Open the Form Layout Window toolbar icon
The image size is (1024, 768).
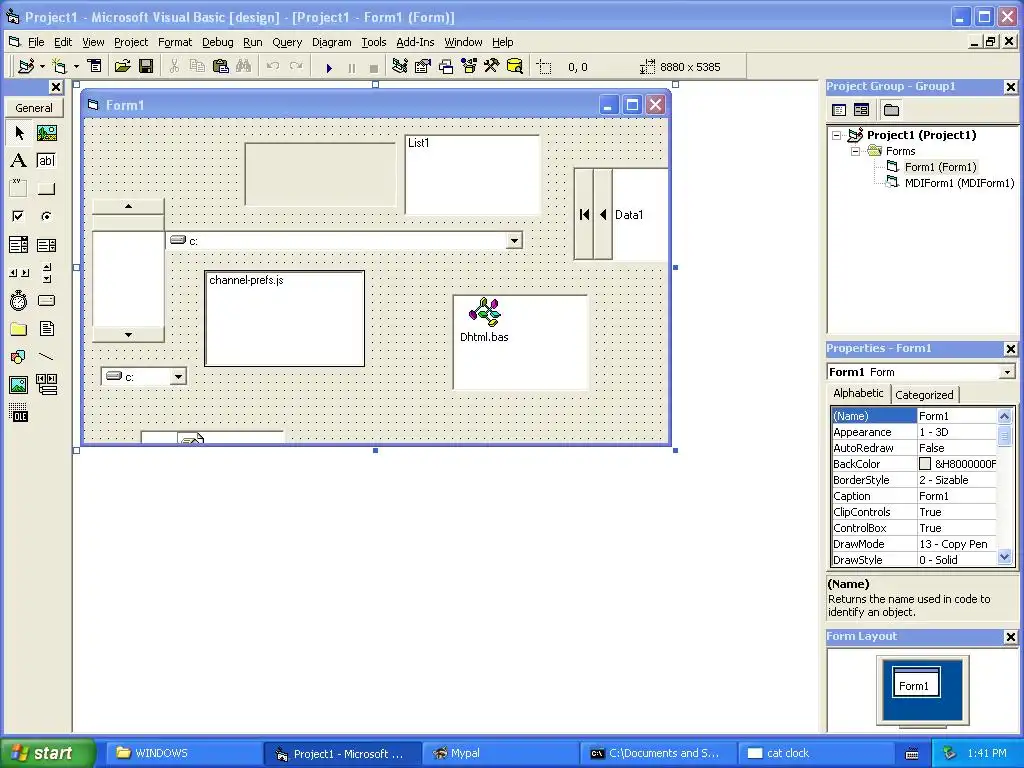446,66
